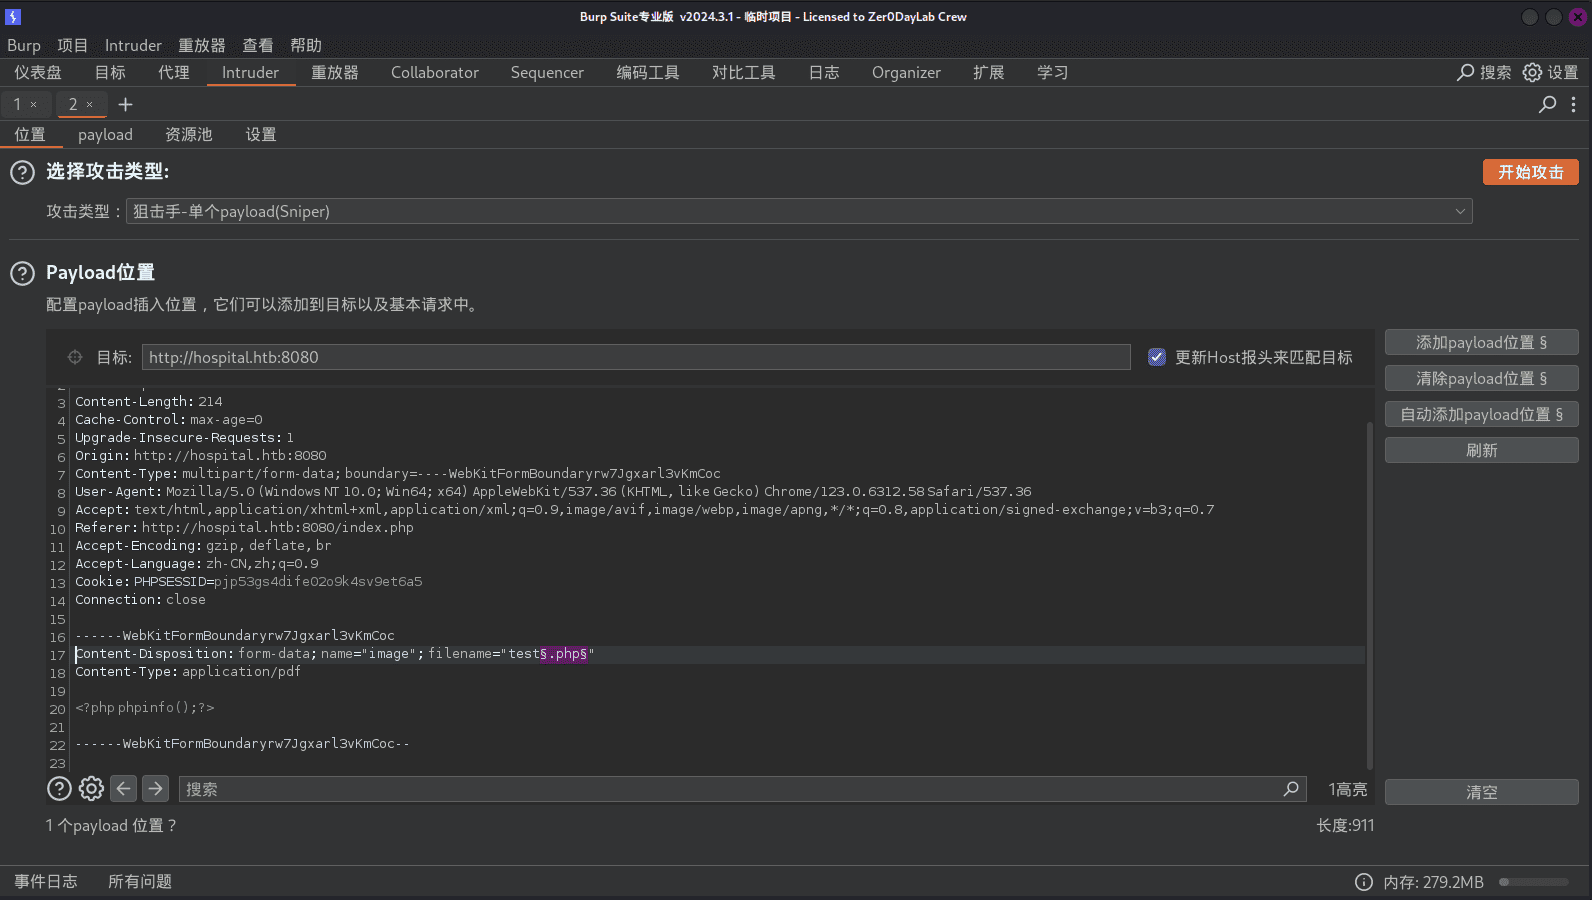Click 添加payload位置 § button

(1482, 342)
